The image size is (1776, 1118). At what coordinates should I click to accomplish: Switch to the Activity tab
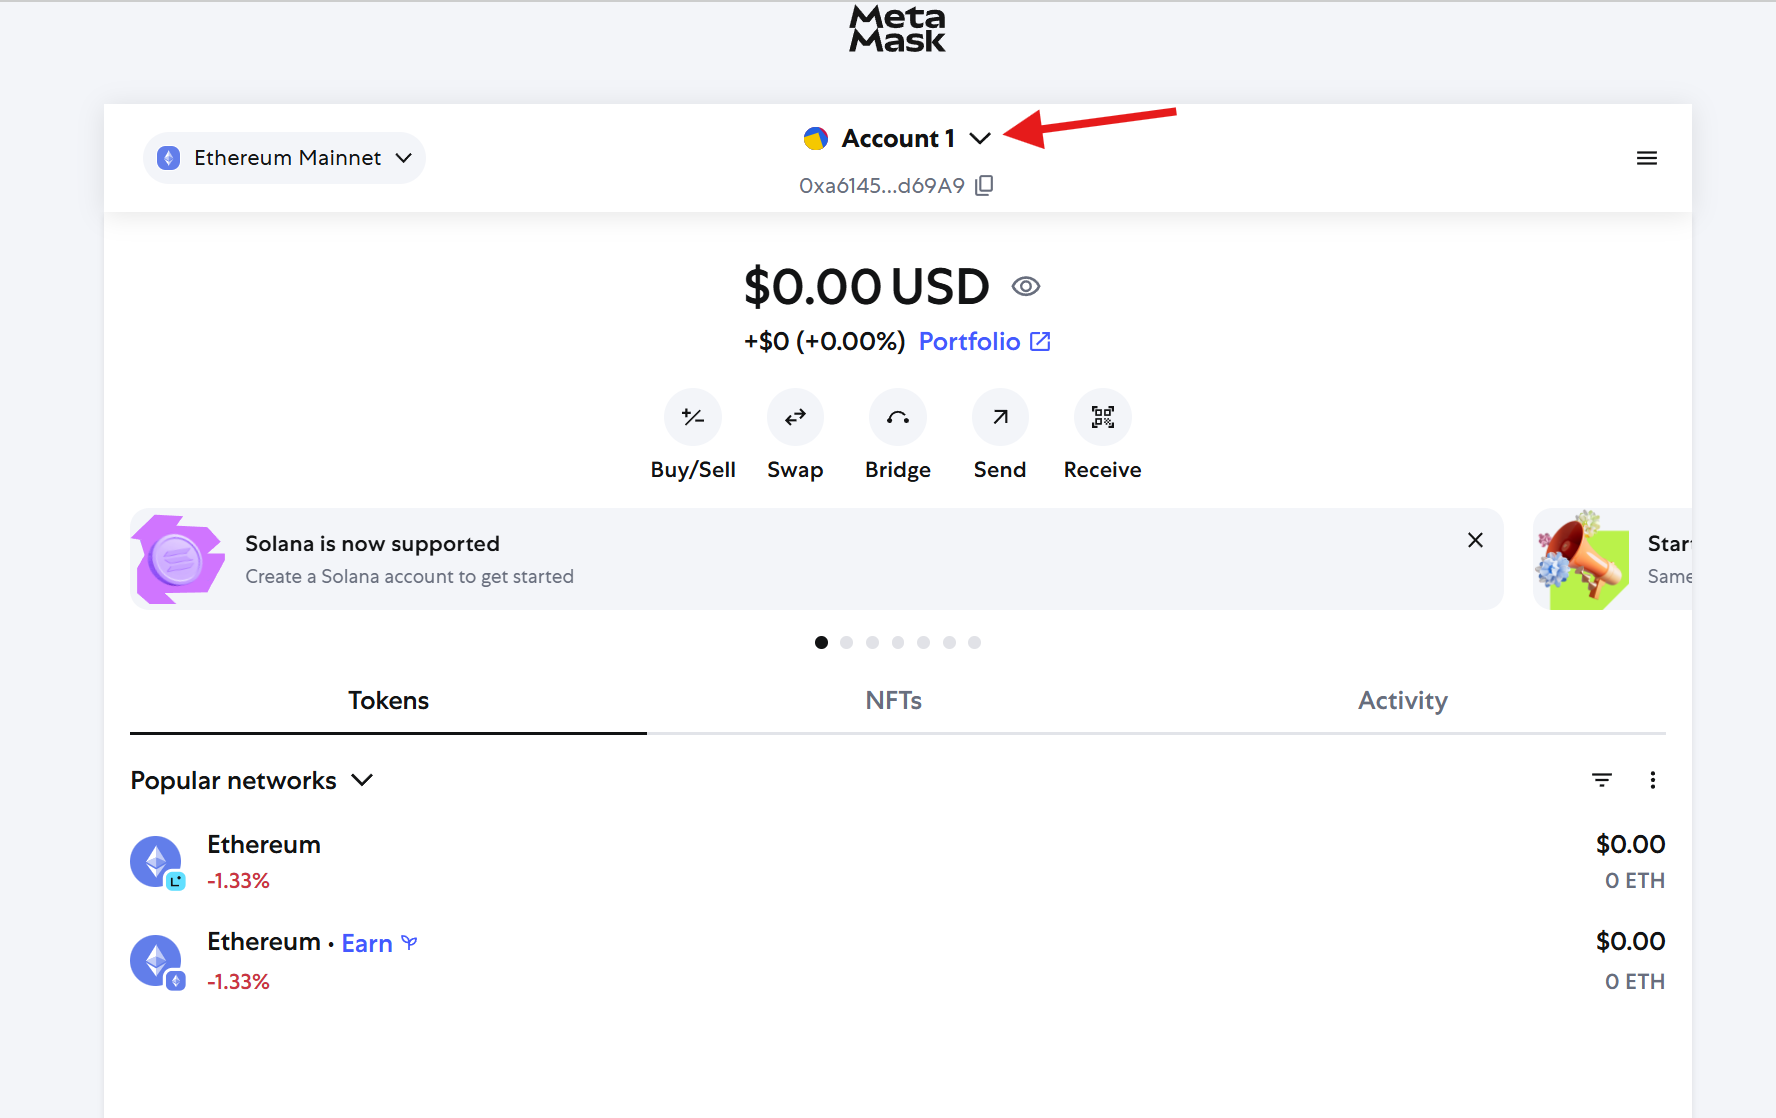coord(1403,701)
